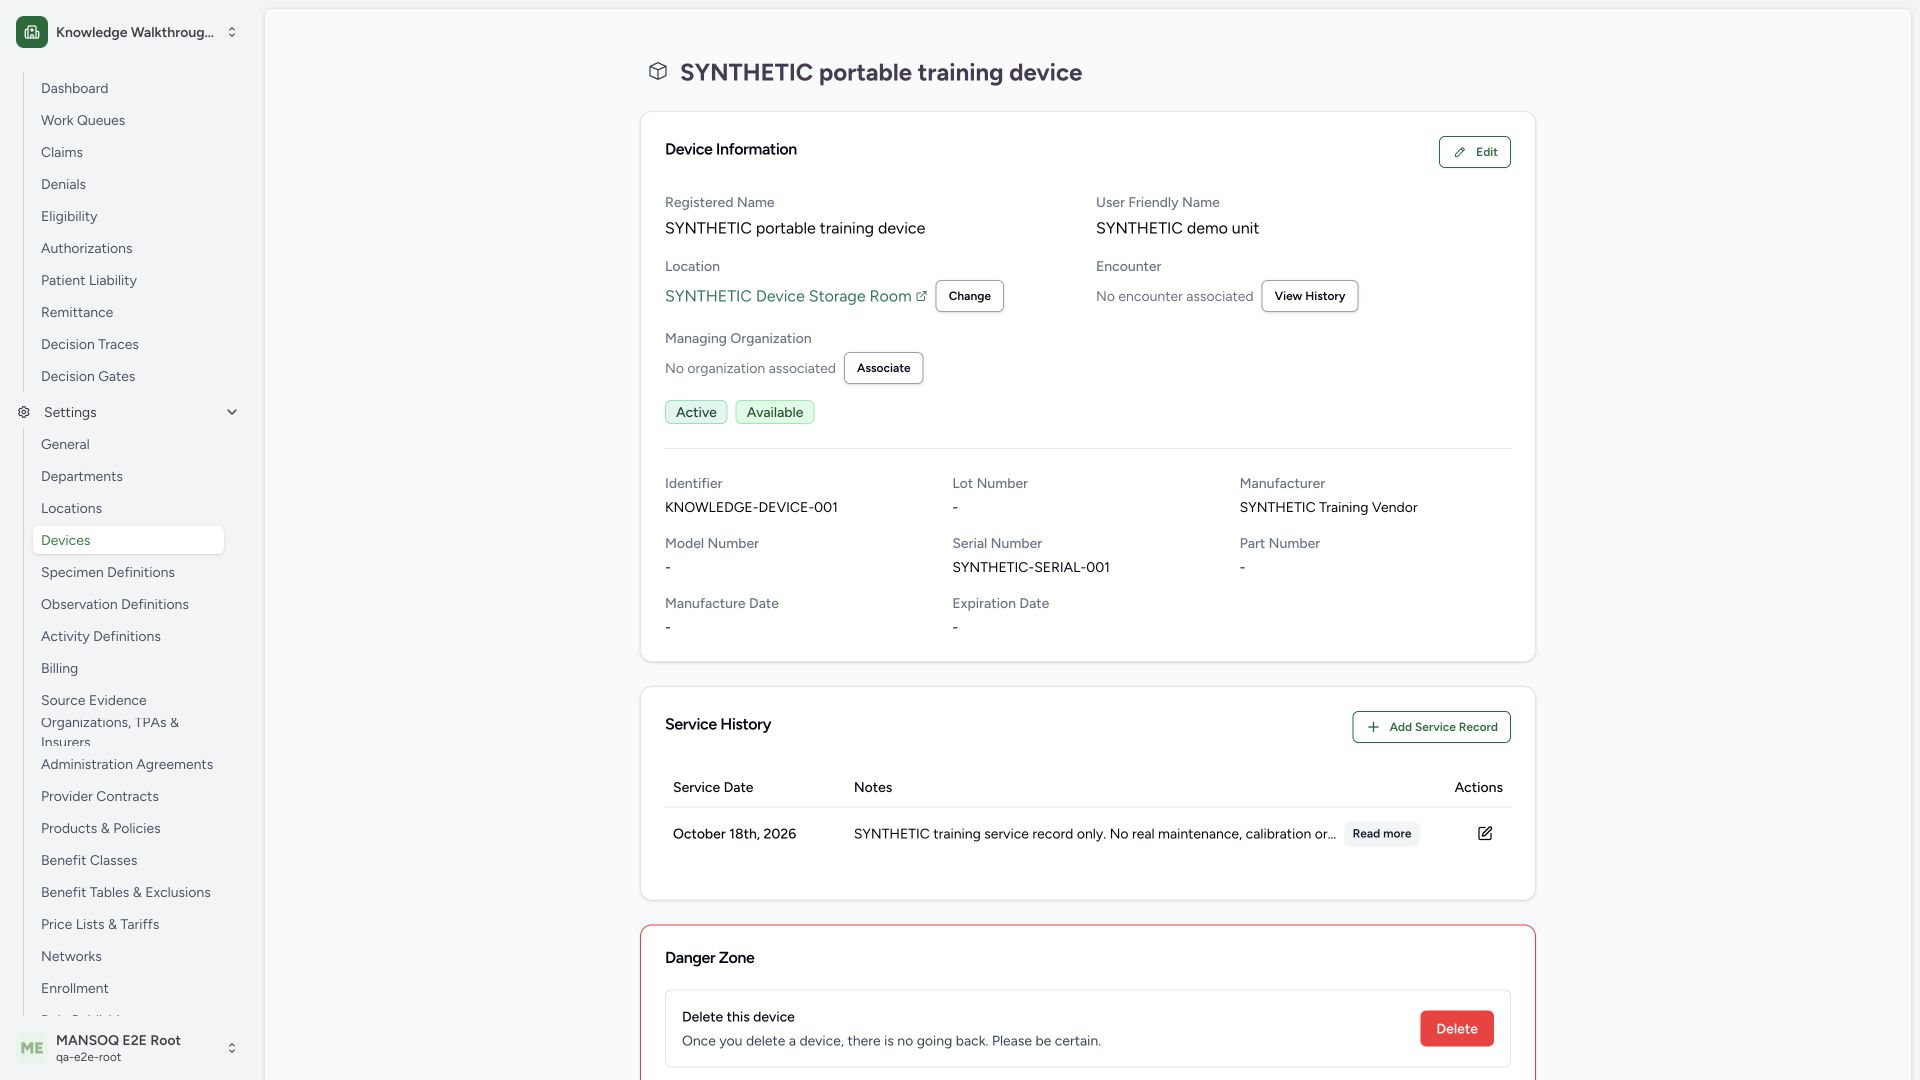Navigate to Claims
1920x1080 pixels.
click(62, 152)
